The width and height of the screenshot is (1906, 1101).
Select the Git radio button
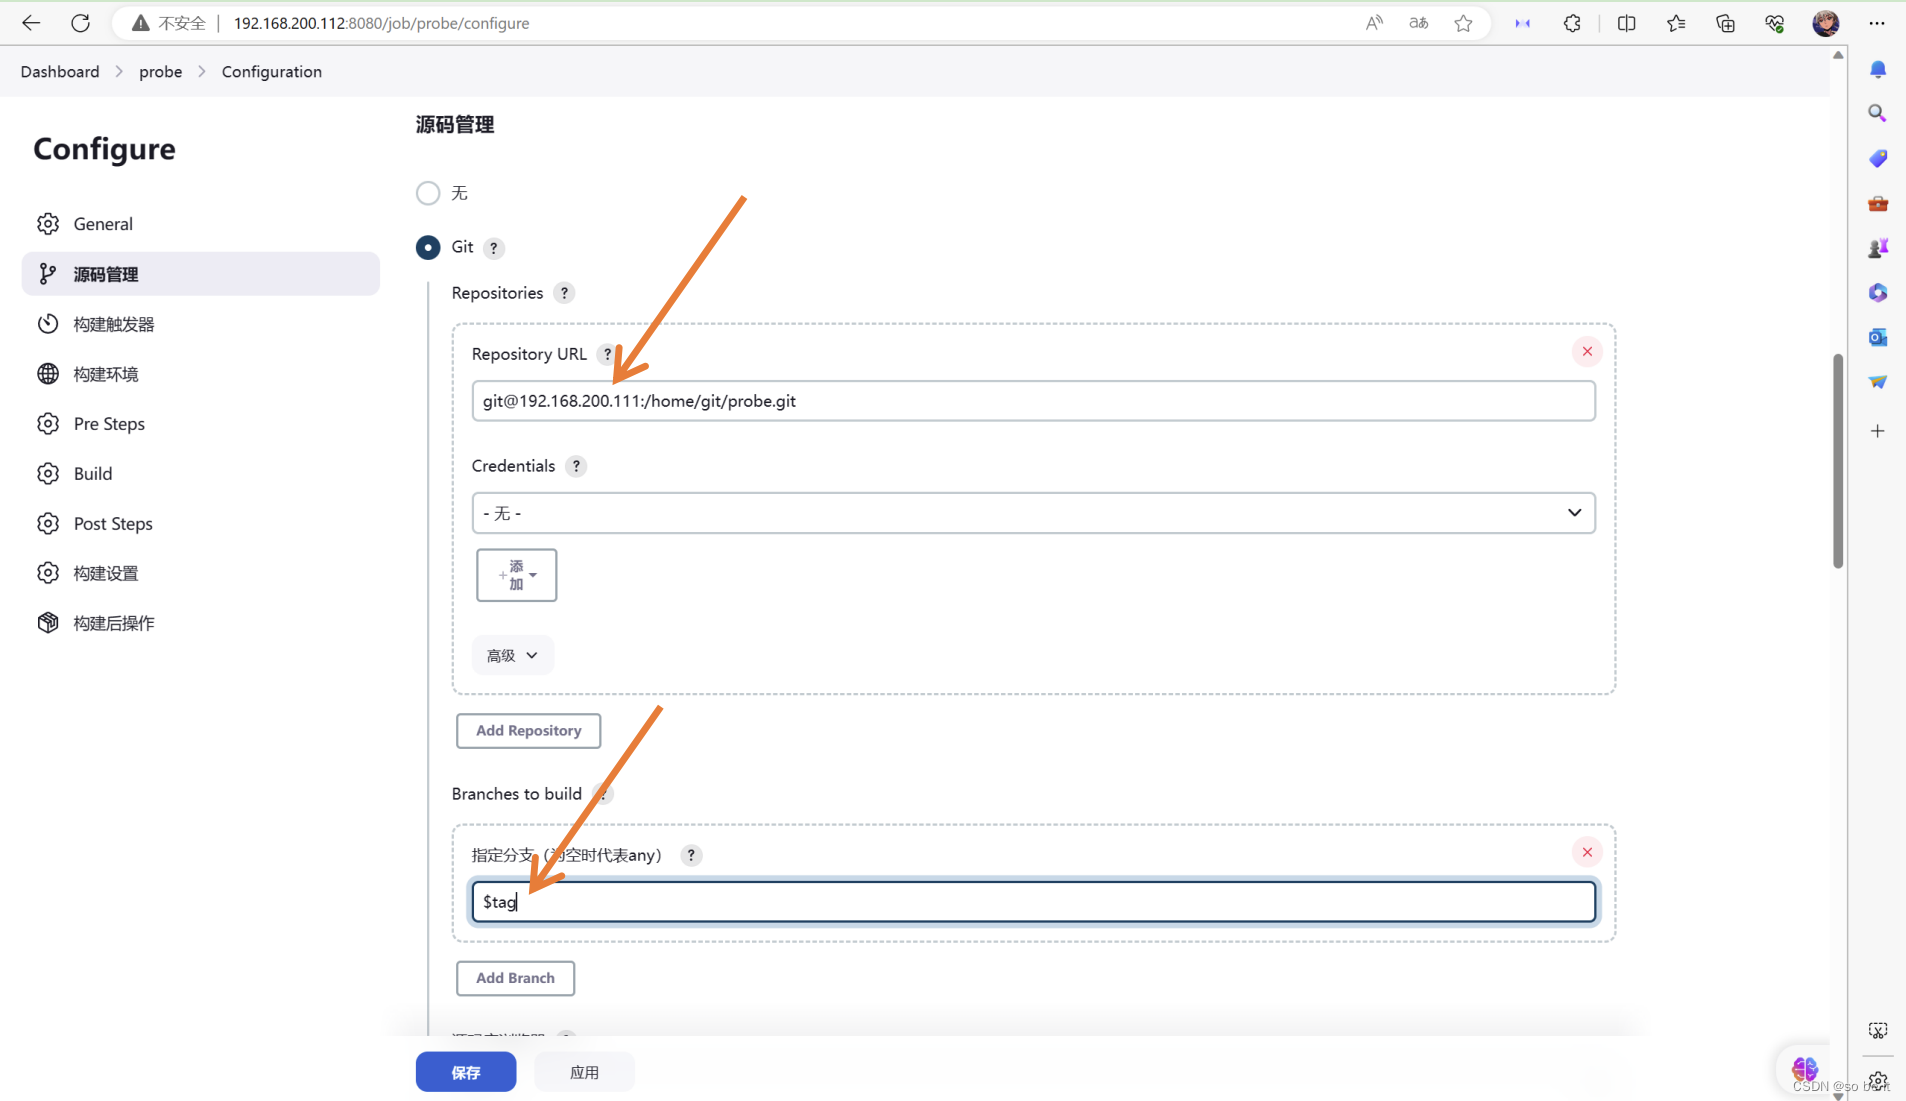[x=428, y=247]
